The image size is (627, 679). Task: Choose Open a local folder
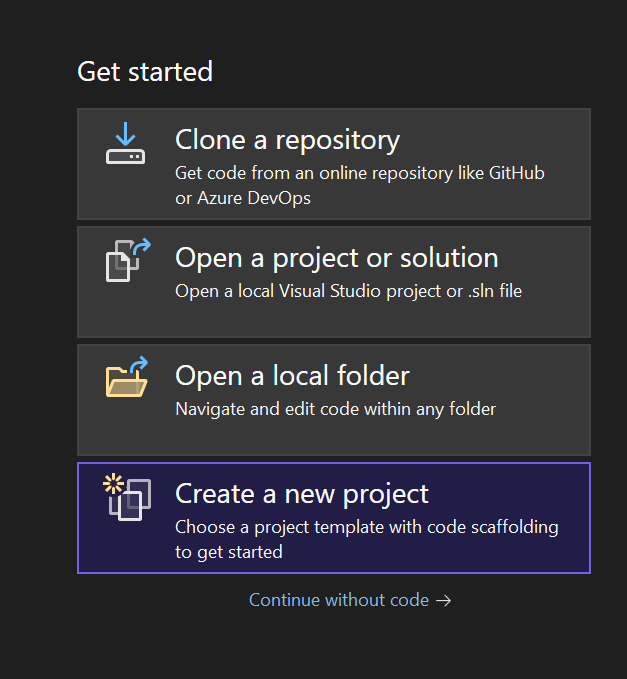point(334,400)
